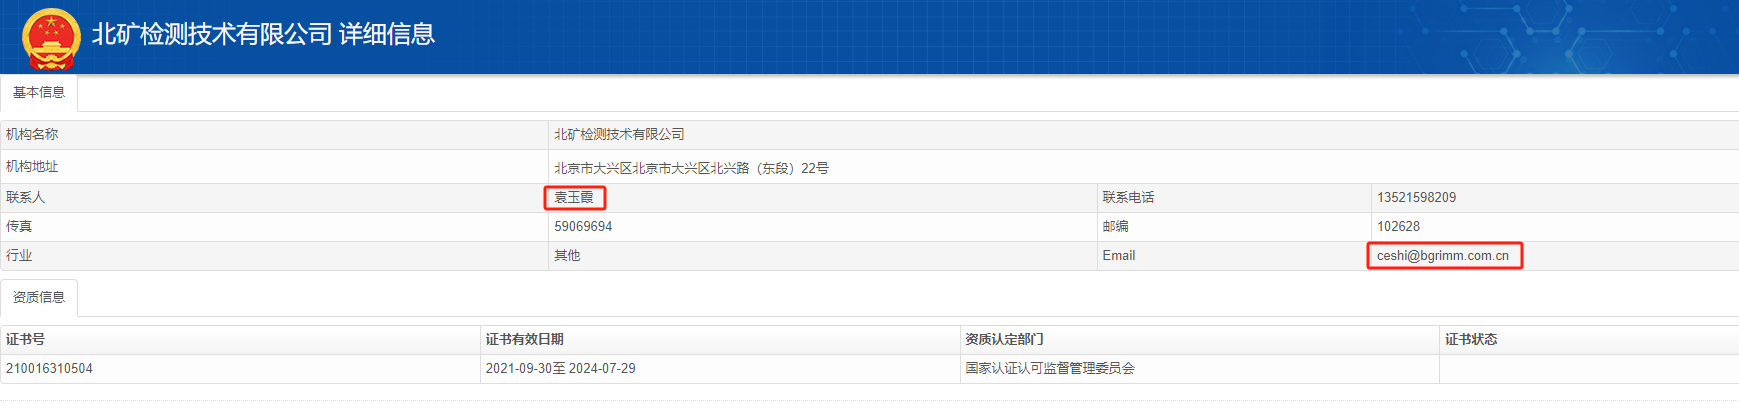1739x412 pixels.
Task: Click contact name 袁玉霞
Action: [574, 197]
